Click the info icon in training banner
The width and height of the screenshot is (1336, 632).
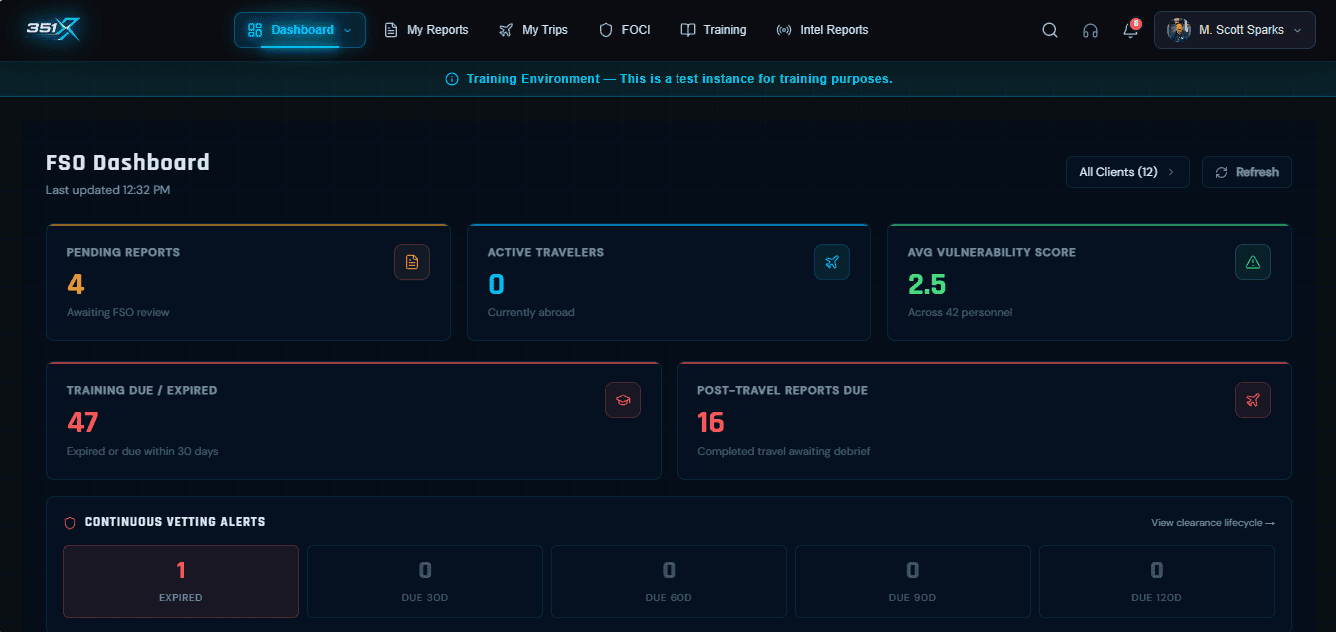(x=451, y=79)
